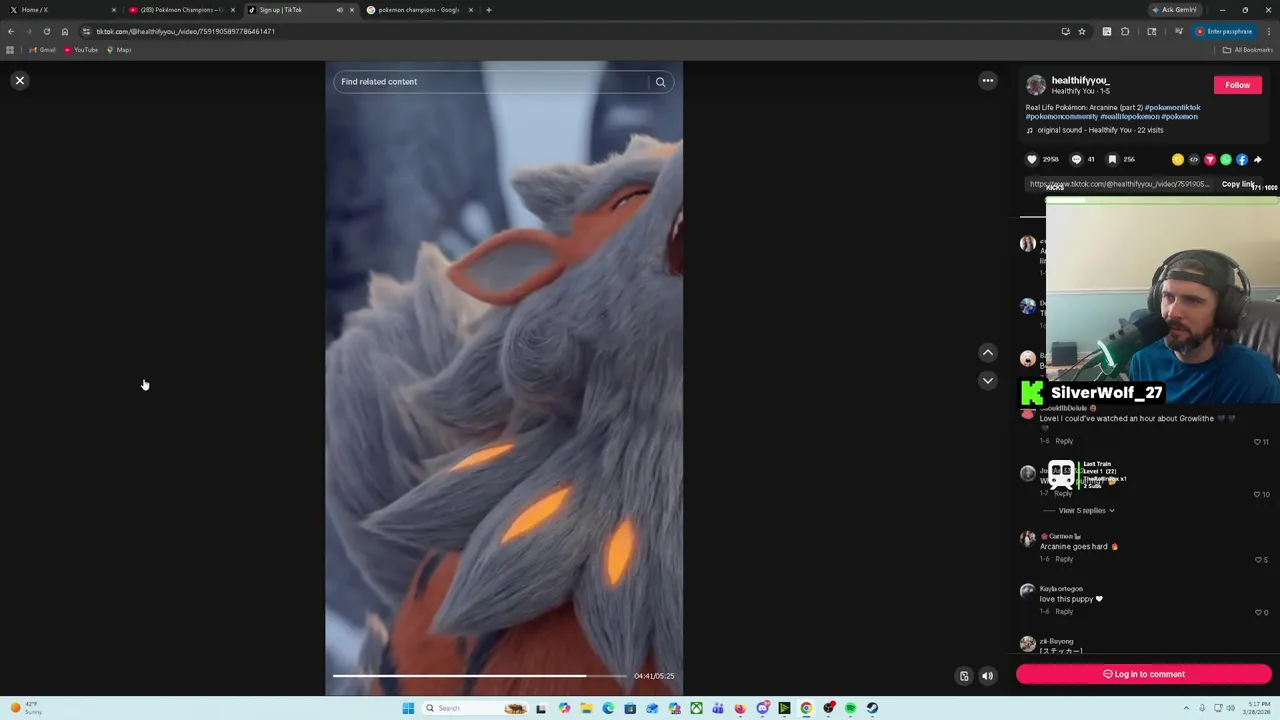Reply to the love this puppy comment
This screenshot has height=720, width=1280.
click(x=1064, y=612)
